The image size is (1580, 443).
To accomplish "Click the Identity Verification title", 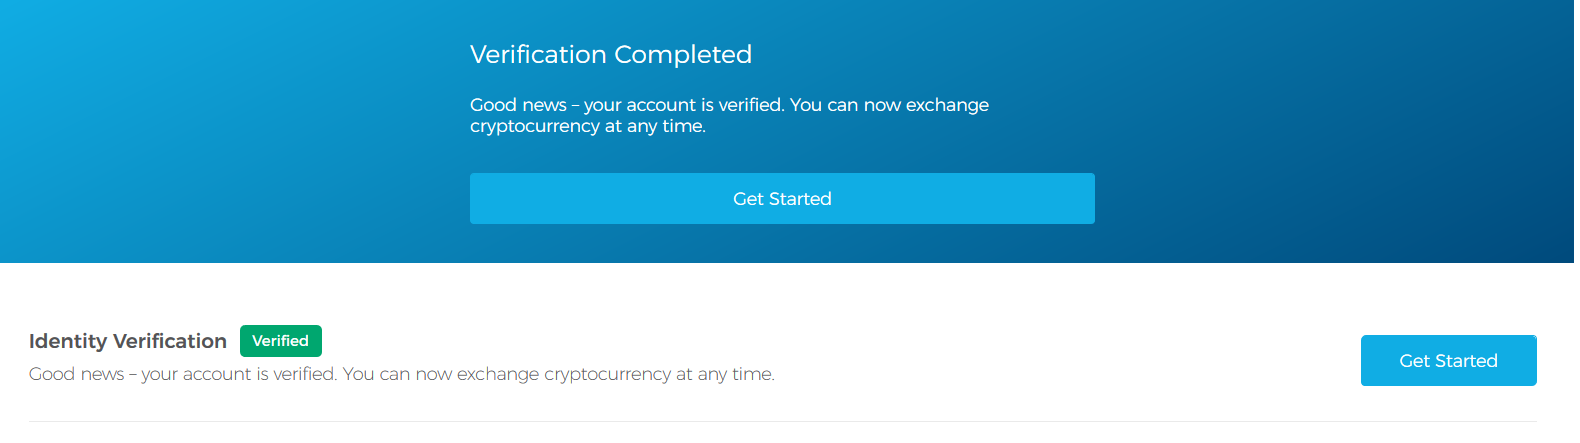I will coord(128,341).
